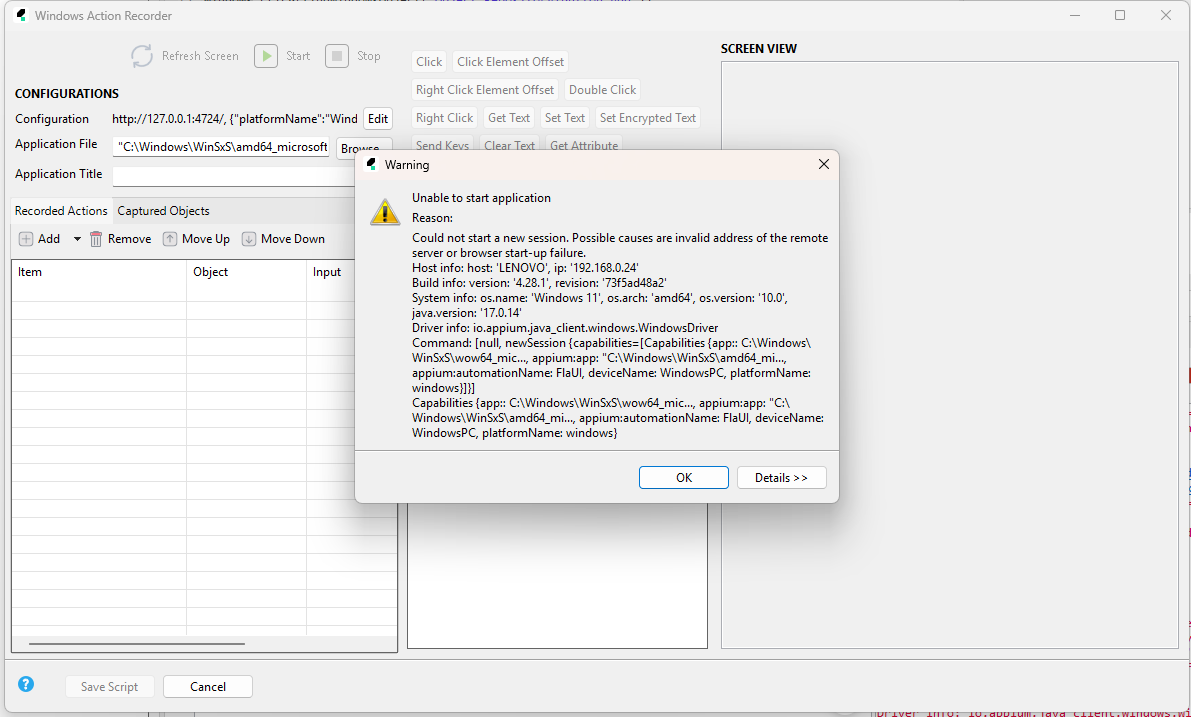Image resolution: width=1191 pixels, height=717 pixels.
Task: Click the Add plus icon above the actions table
Action: coord(25,238)
